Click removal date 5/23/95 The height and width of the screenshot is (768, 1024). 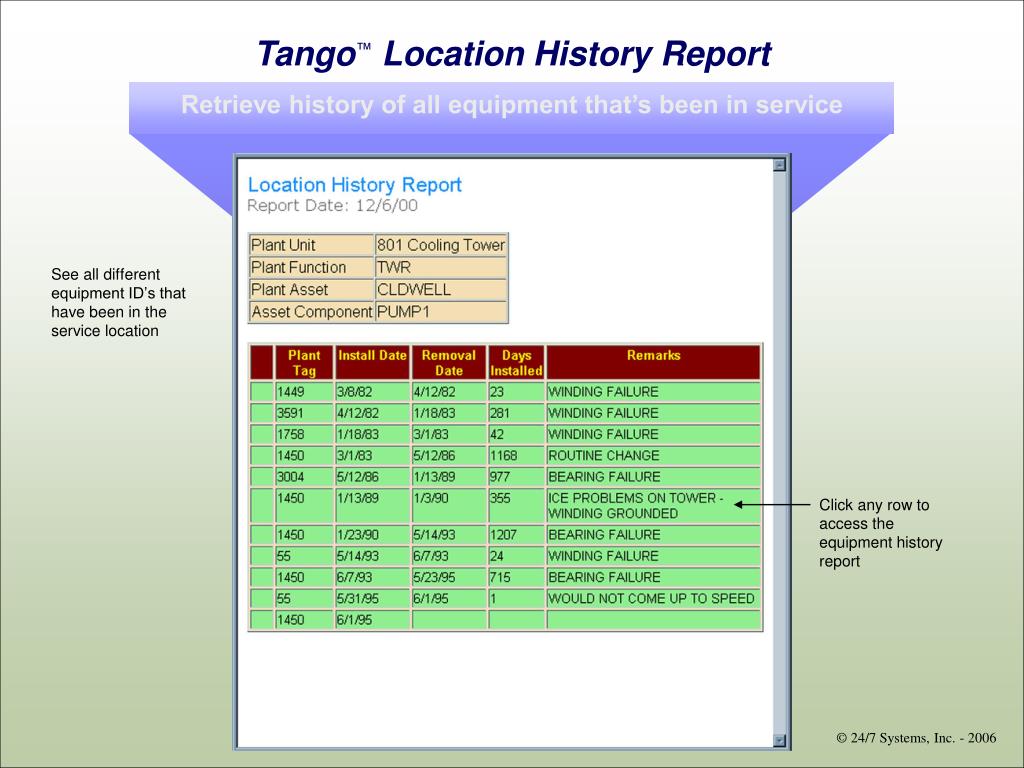click(x=449, y=577)
